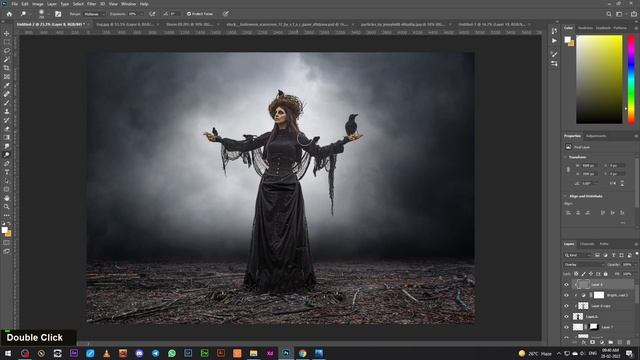Viewport: 640px width, 360px height.
Task: Hide Layer 7 eye icon
Action: point(566,327)
